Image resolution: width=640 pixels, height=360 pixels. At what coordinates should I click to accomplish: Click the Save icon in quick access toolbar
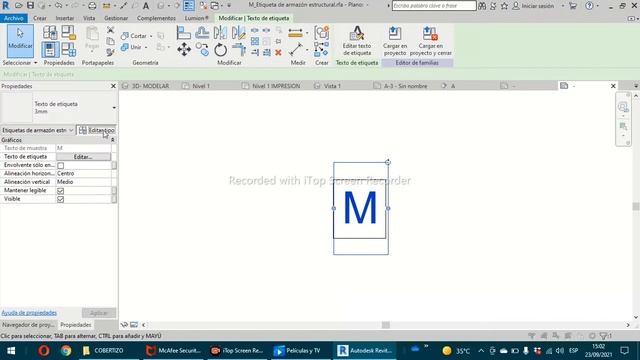point(30,6)
